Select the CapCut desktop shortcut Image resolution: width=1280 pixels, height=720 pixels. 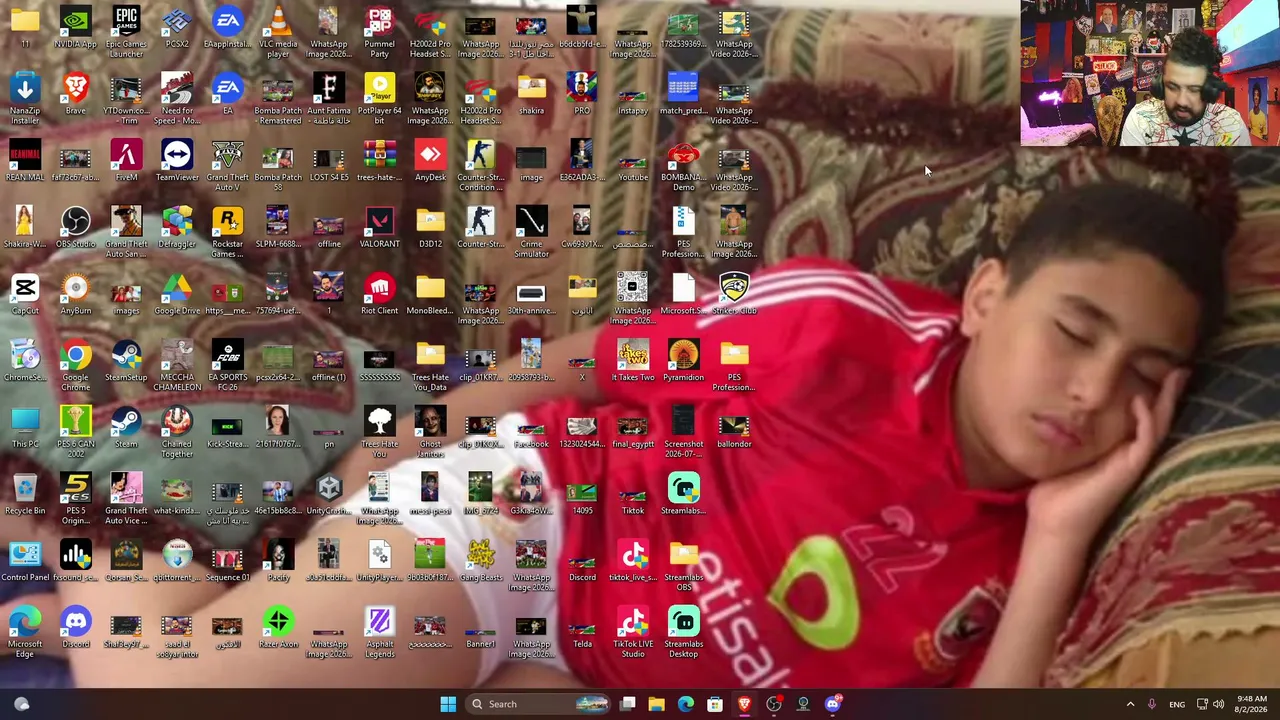point(25,295)
